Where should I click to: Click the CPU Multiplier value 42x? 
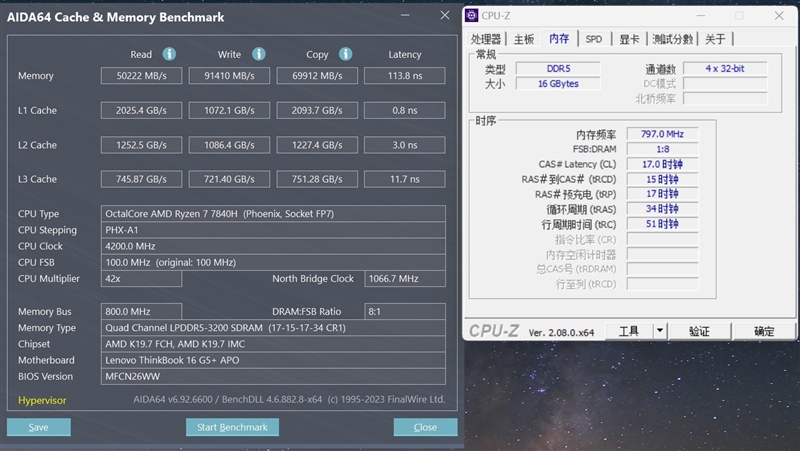(141, 279)
